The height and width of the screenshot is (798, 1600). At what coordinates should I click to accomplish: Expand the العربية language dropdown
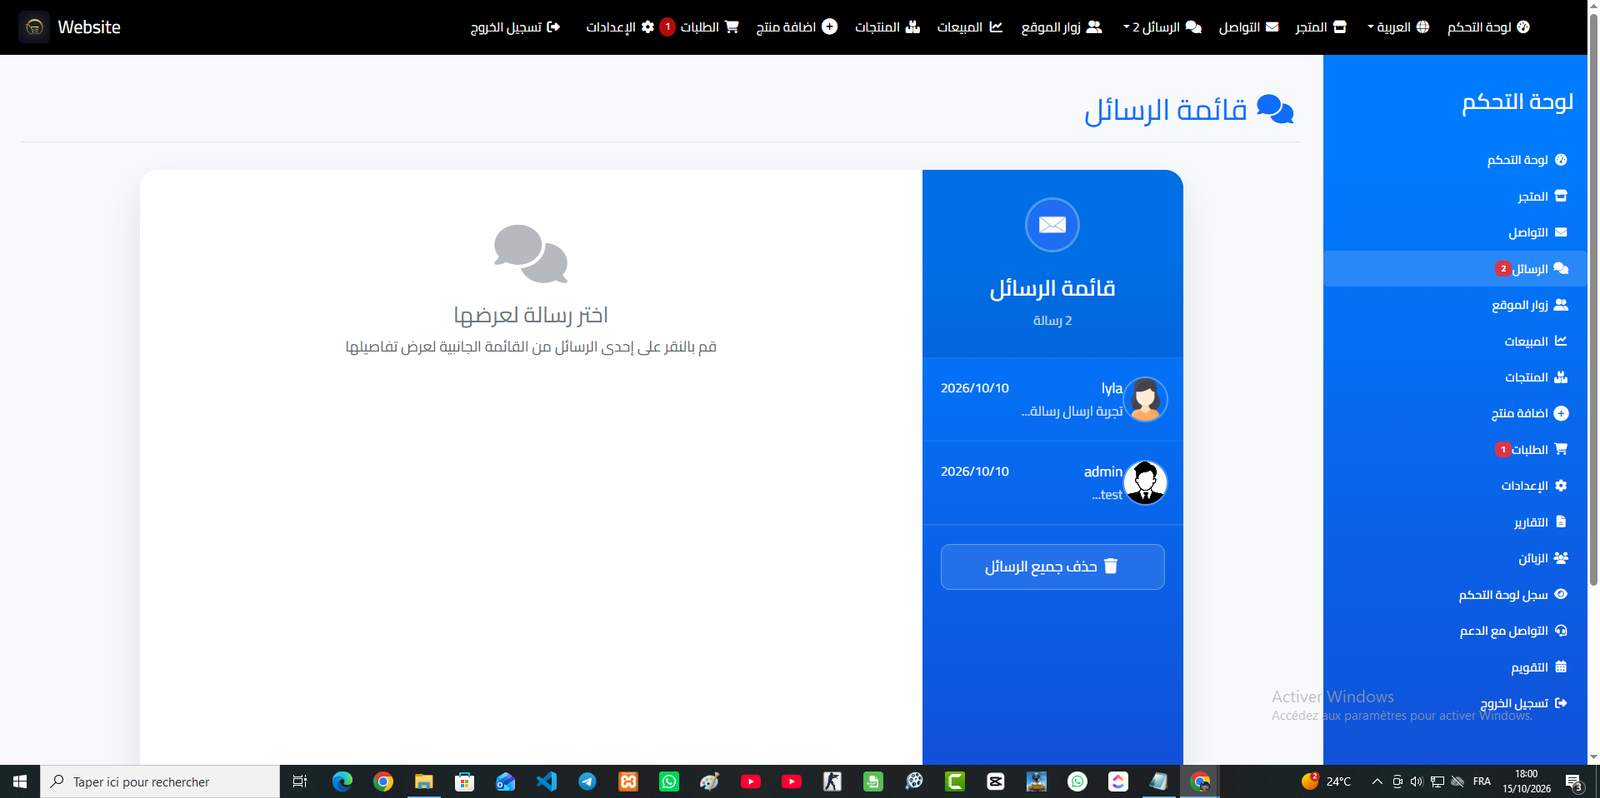point(1398,27)
